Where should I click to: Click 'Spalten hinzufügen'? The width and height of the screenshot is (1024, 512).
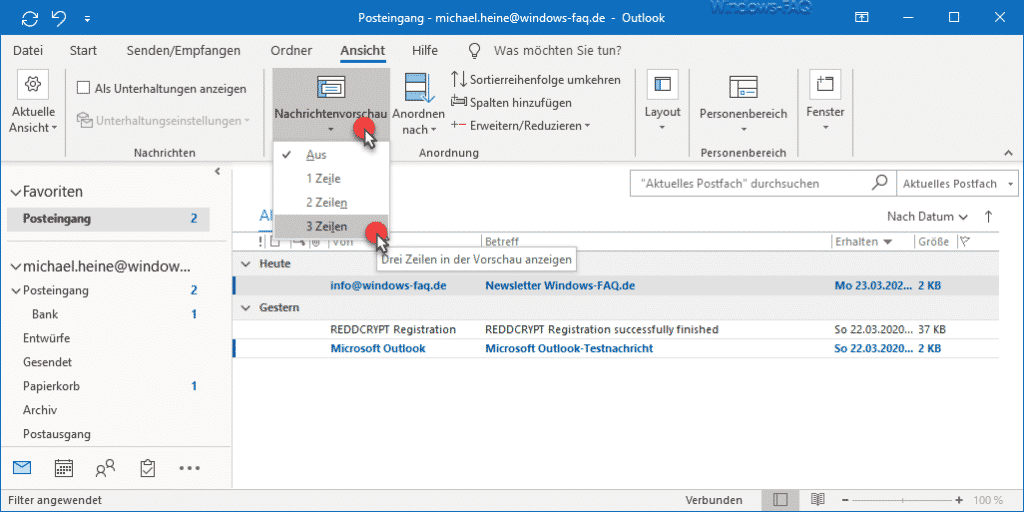[x=511, y=103]
